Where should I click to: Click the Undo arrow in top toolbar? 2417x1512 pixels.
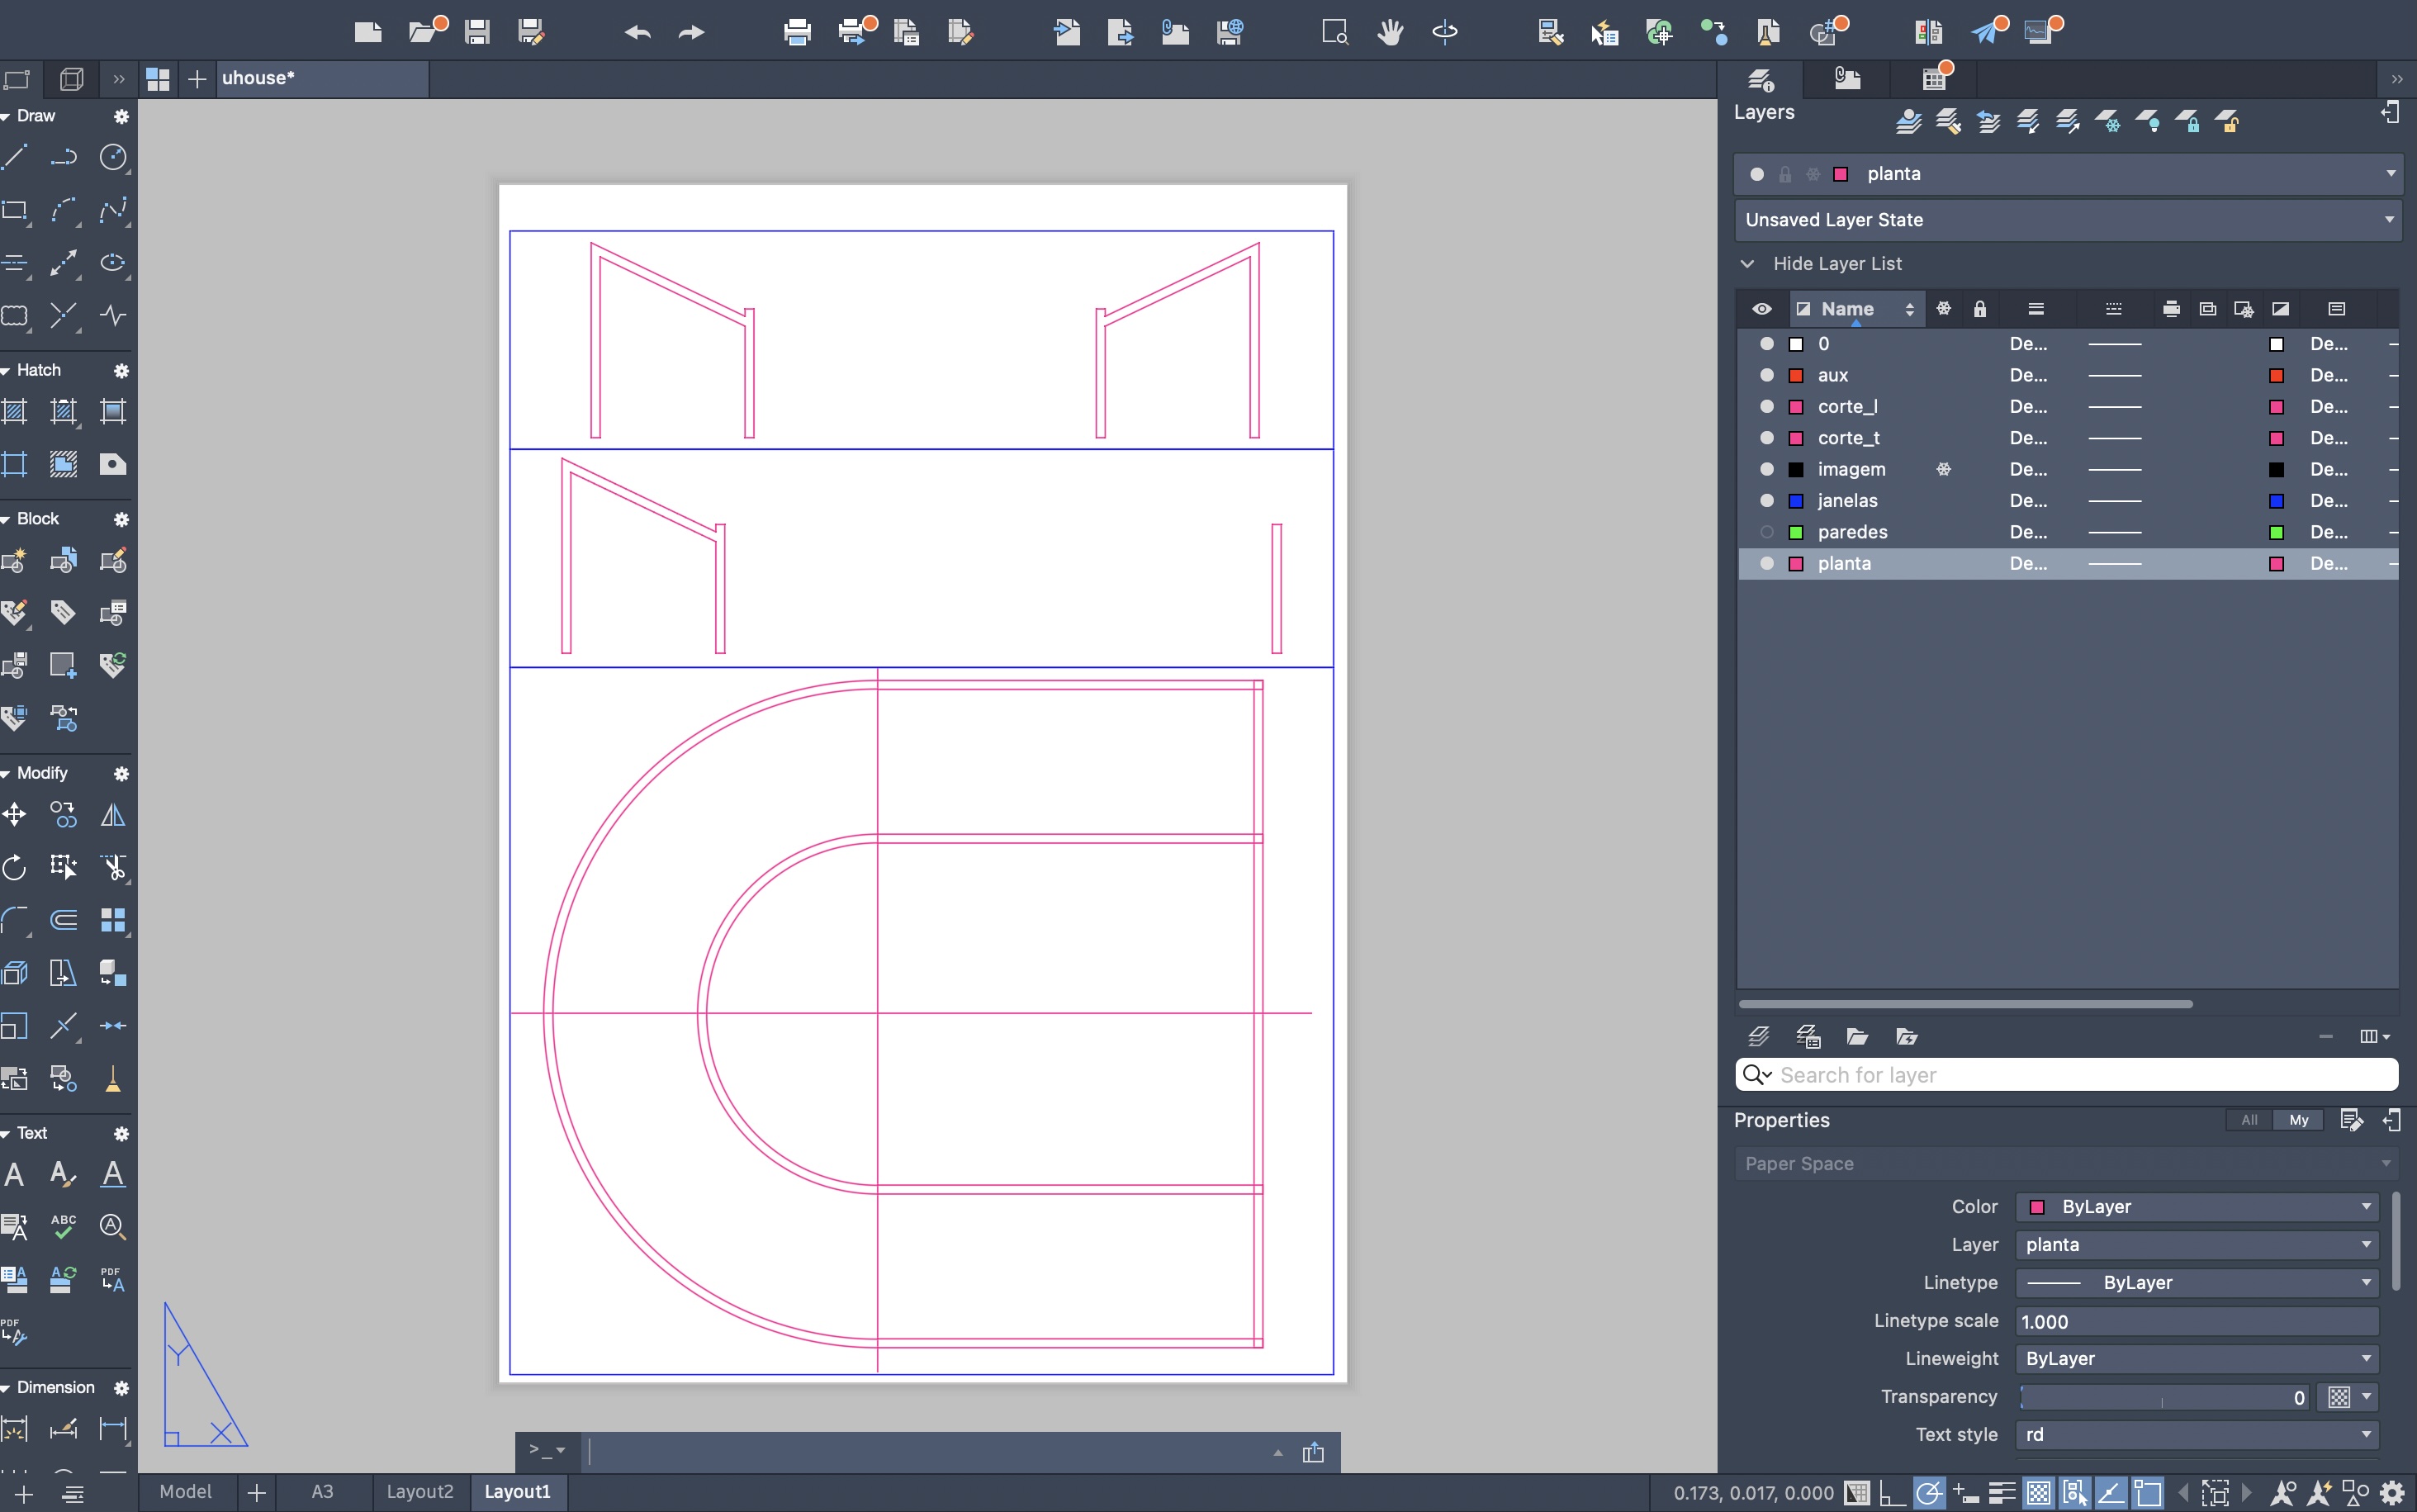click(637, 32)
